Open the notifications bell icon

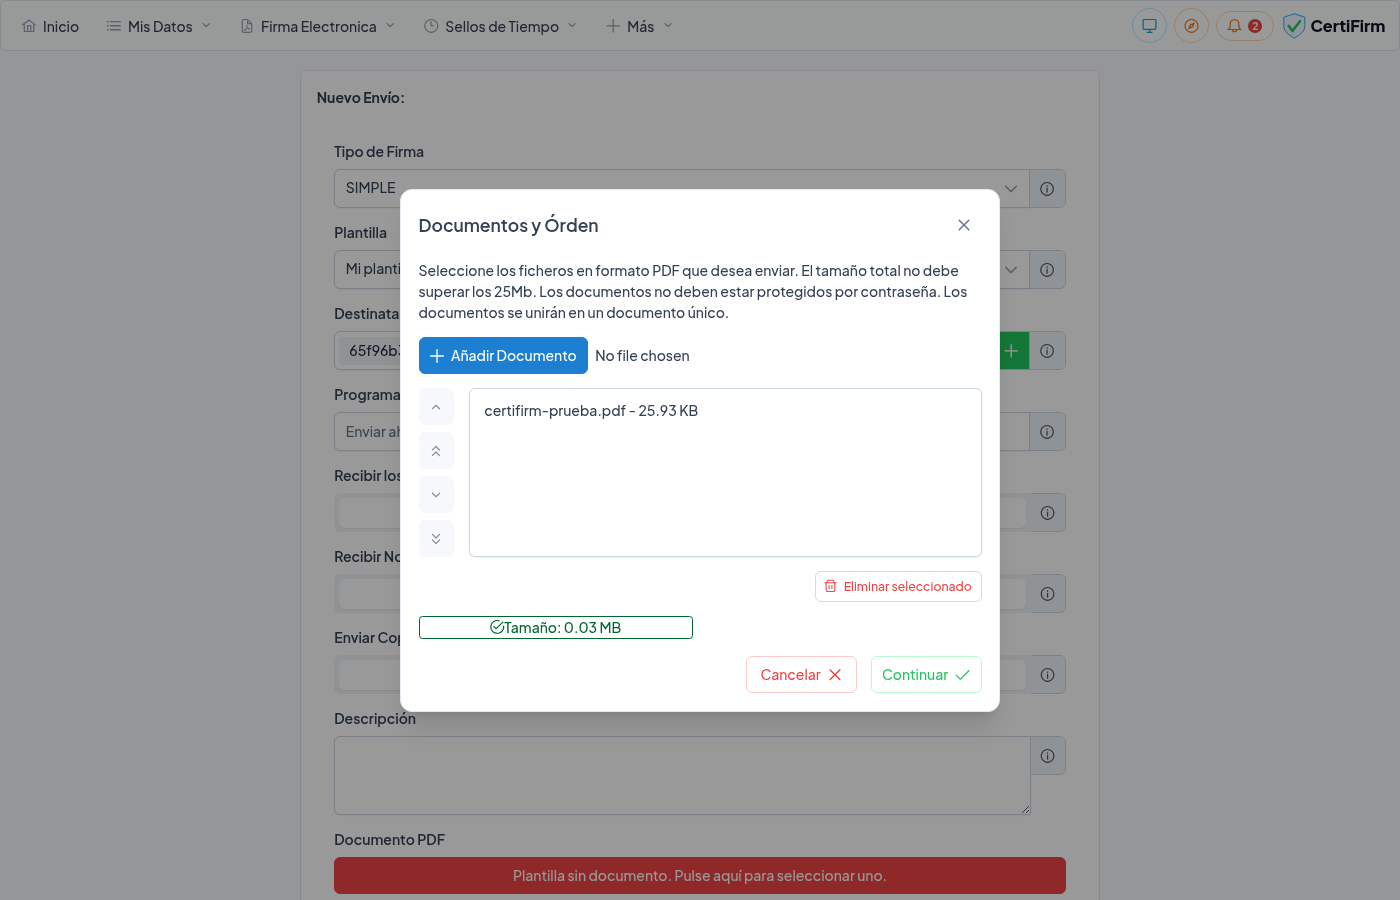tap(1243, 26)
